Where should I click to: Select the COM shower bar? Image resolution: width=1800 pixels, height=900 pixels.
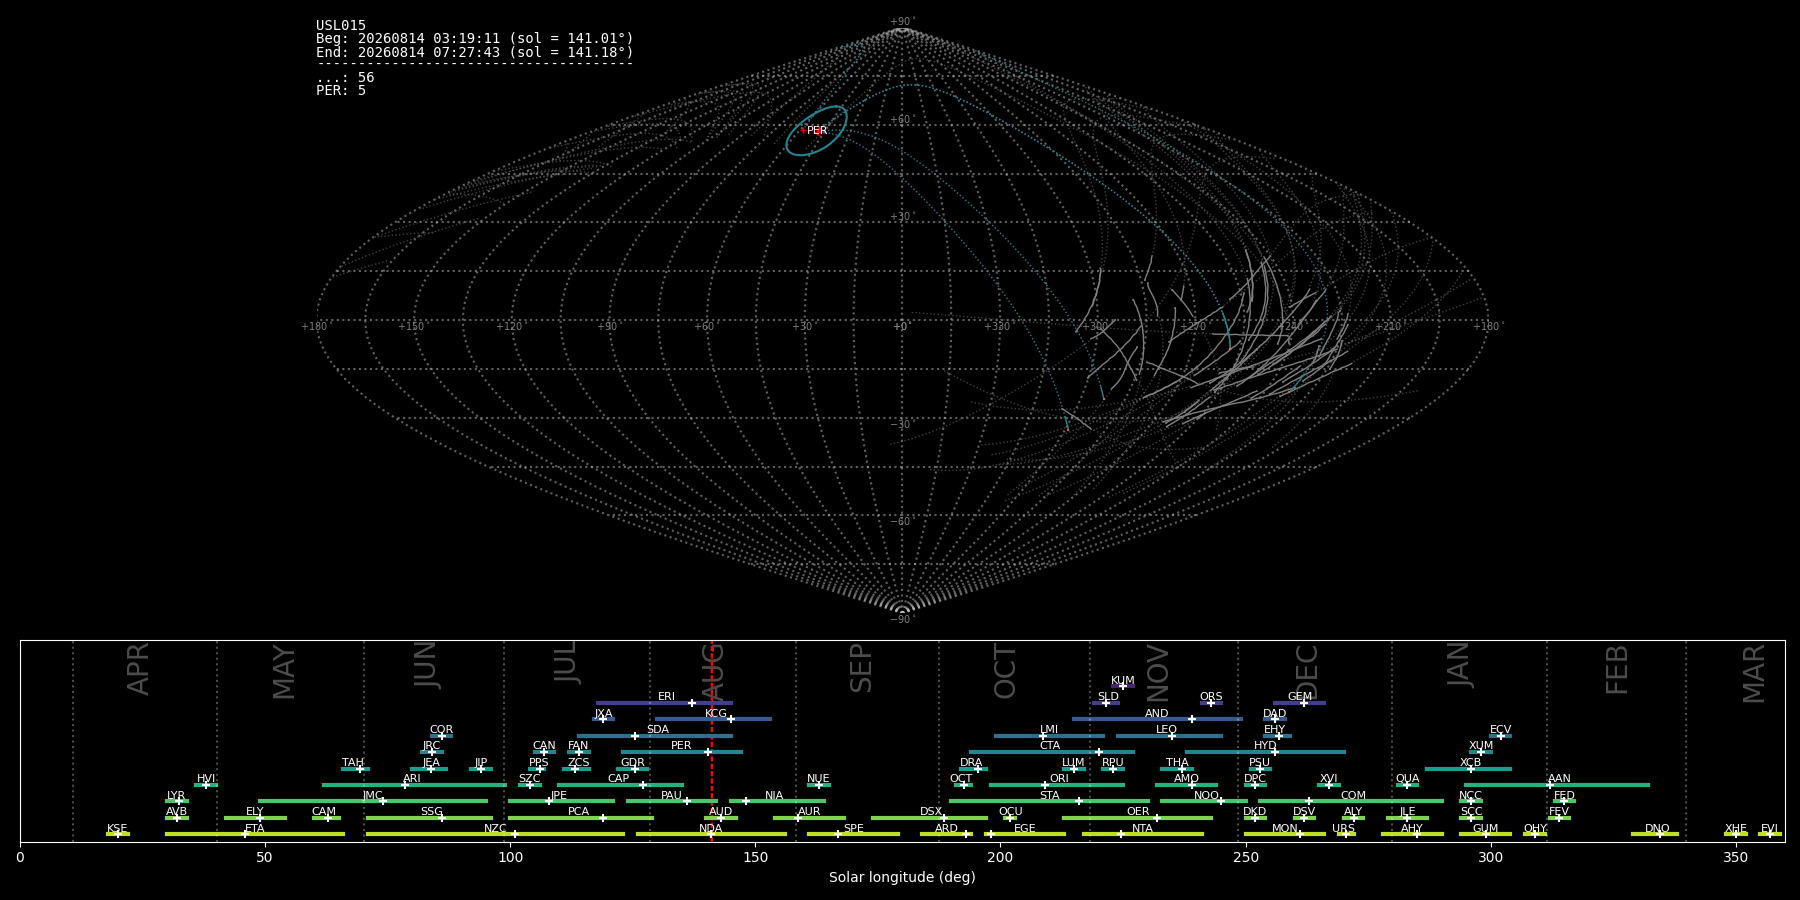tap(1351, 801)
